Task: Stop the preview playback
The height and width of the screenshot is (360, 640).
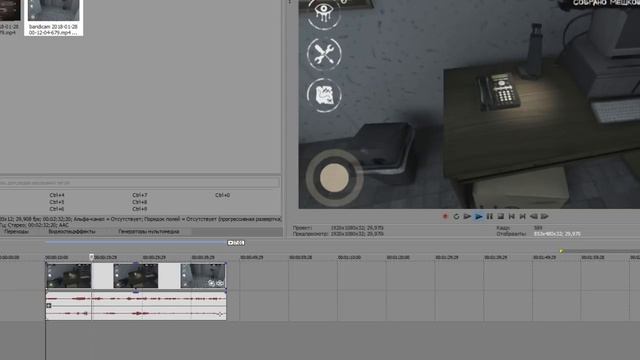Action: [500, 216]
